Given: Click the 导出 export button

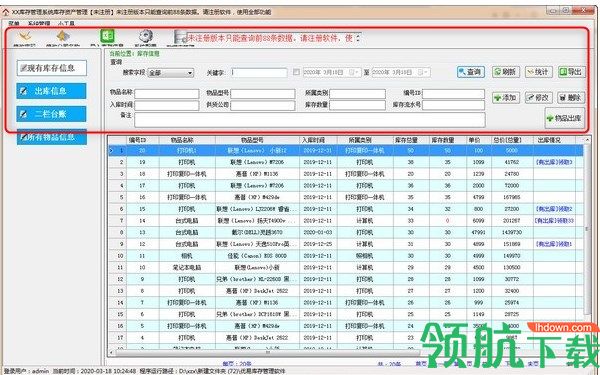Looking at the screenshot, I should [571, 72].
